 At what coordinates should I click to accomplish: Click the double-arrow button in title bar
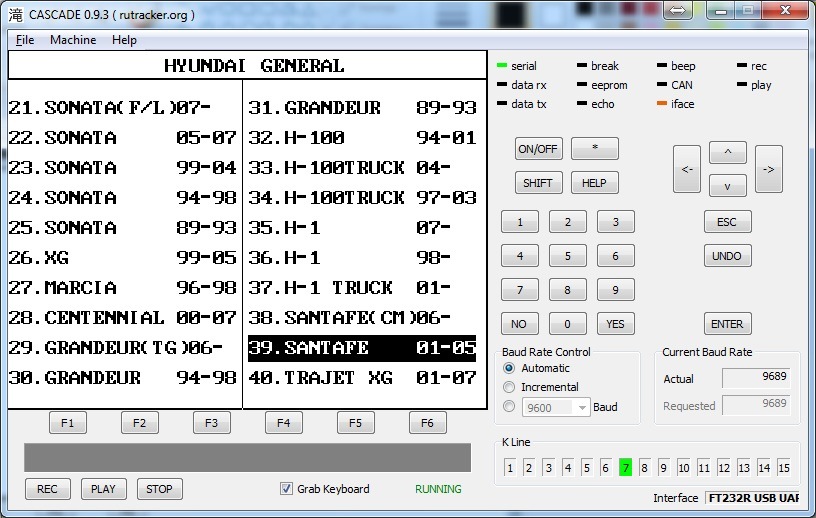point(678,10)
